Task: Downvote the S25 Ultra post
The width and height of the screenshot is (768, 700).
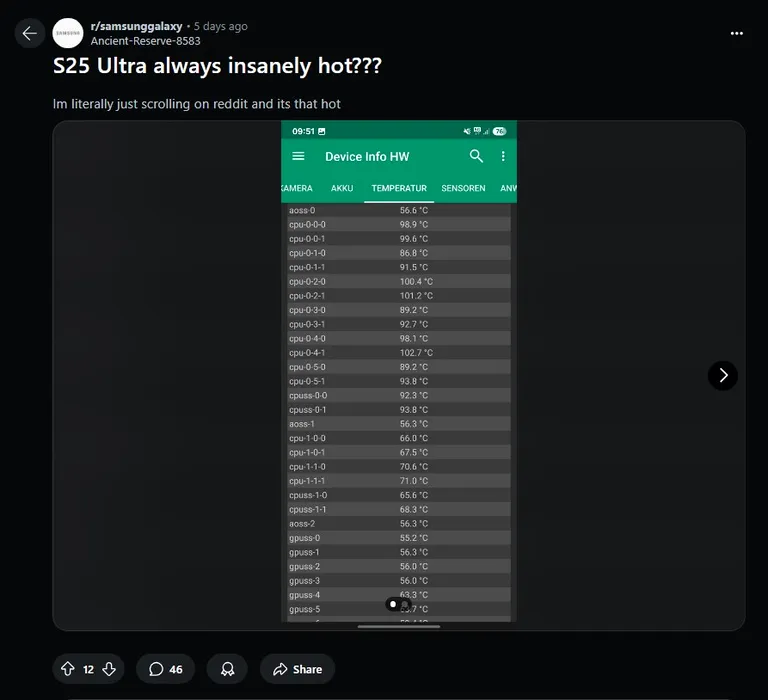Action: point(109,669)
